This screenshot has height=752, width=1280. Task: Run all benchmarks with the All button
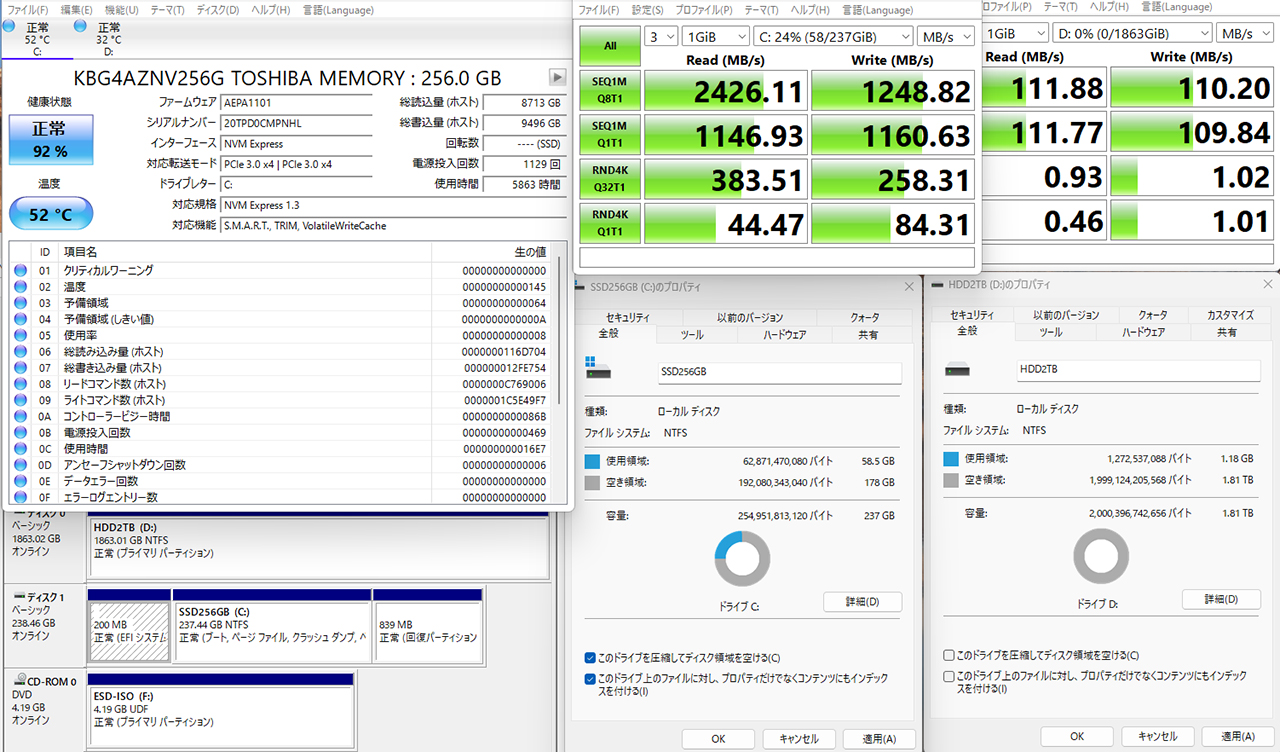tap(609, 45)
